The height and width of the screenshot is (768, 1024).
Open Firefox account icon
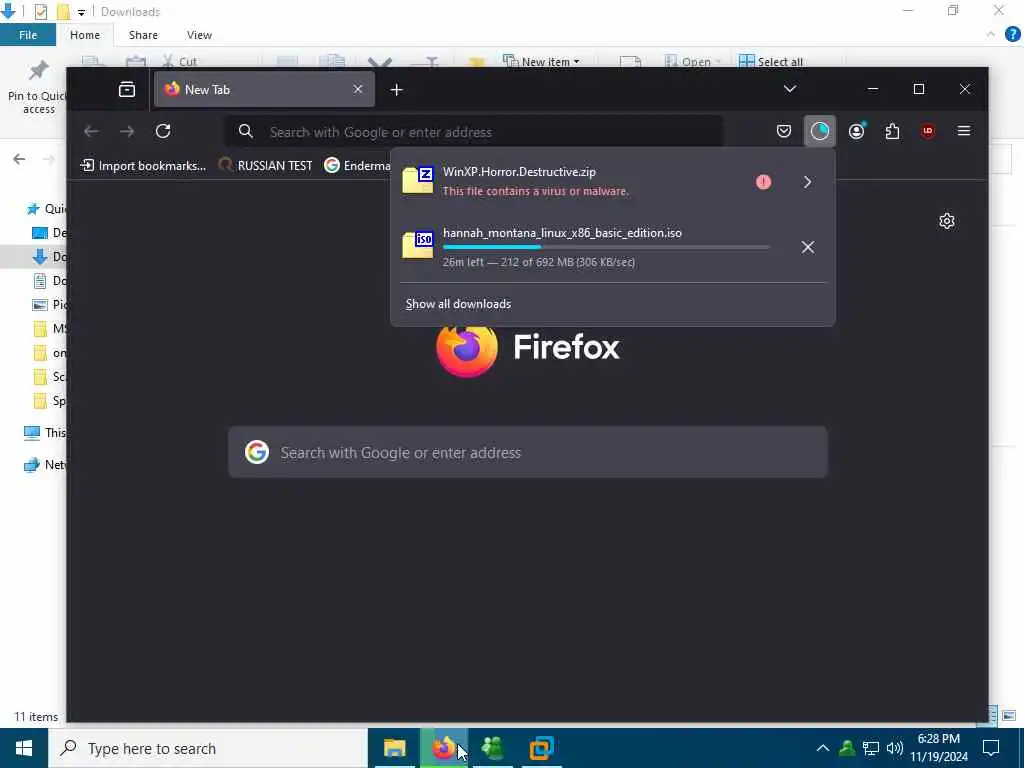856,131
